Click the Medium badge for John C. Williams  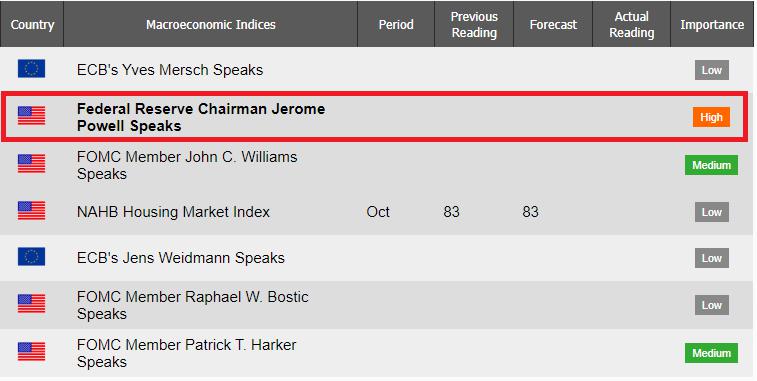point(711,165)
